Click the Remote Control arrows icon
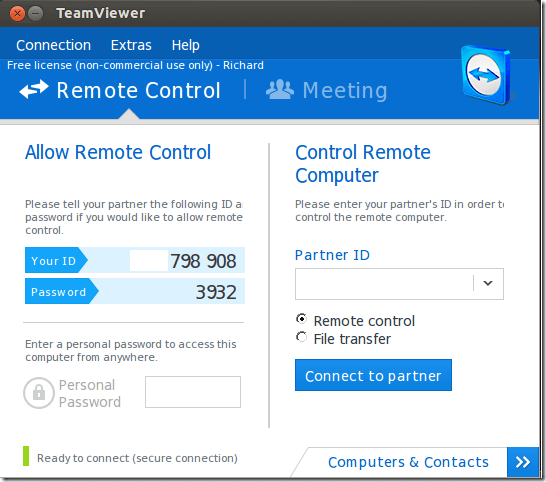The image size is (546, 482). [34, 89]
